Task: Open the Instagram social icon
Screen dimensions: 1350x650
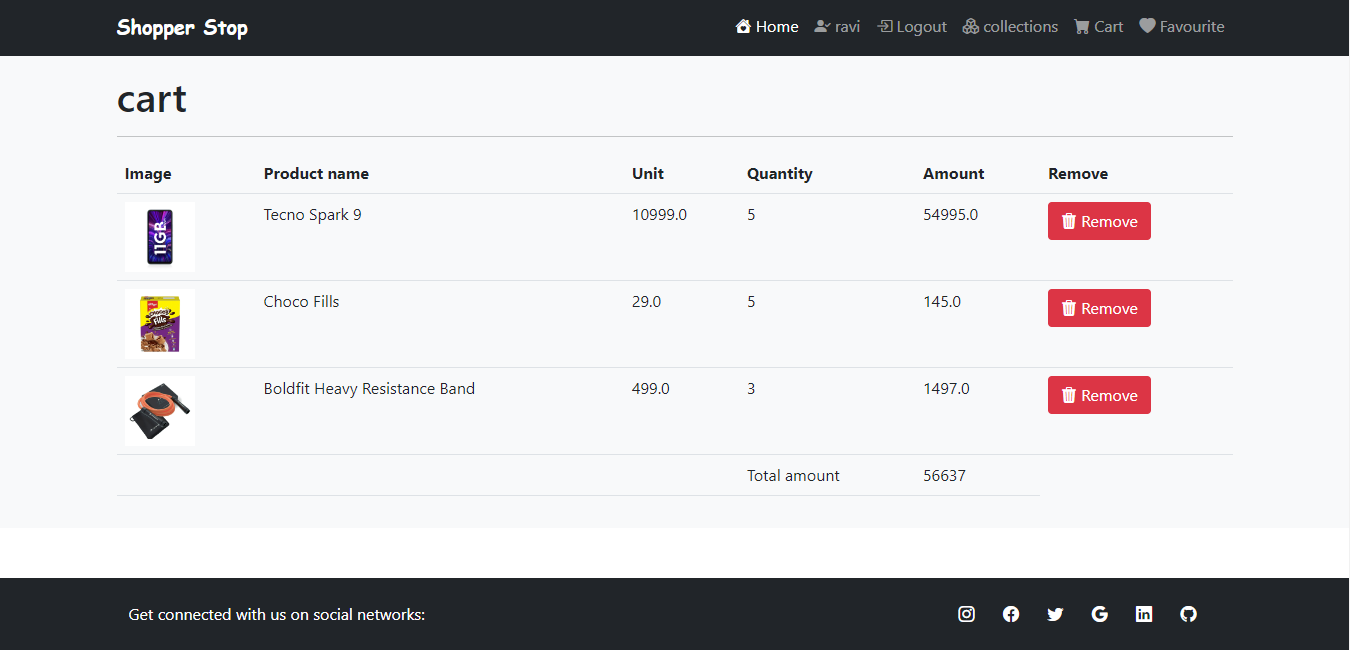Action: coord(966,614)
